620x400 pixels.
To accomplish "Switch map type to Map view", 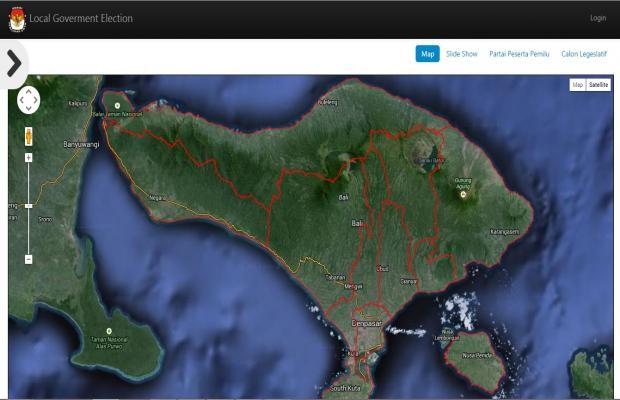I will tap(577, 85).
